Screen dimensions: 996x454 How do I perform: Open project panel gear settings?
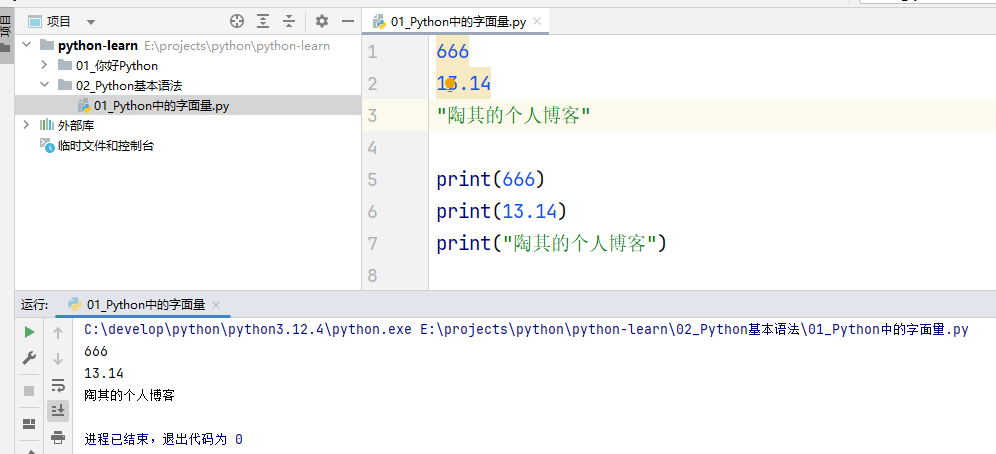coord(322,21)
